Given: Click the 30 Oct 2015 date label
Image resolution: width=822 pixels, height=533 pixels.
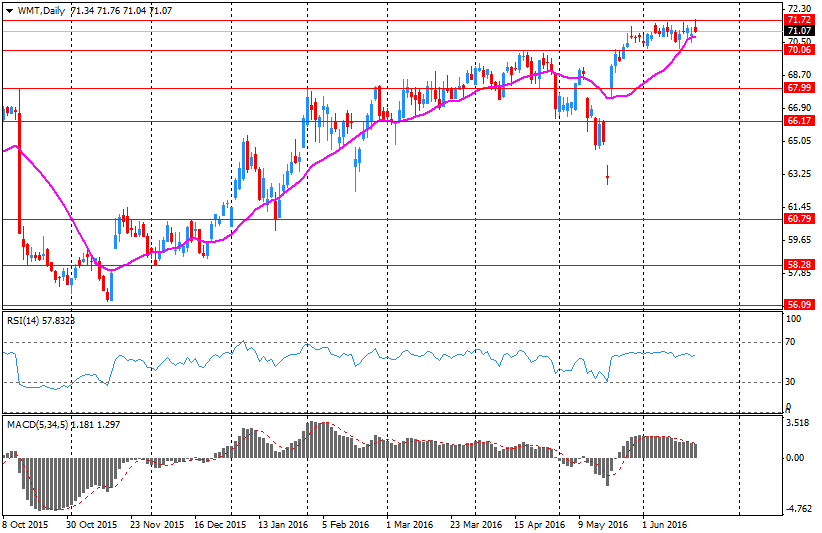Looking at the screenshot, I should tap(92, 525).
